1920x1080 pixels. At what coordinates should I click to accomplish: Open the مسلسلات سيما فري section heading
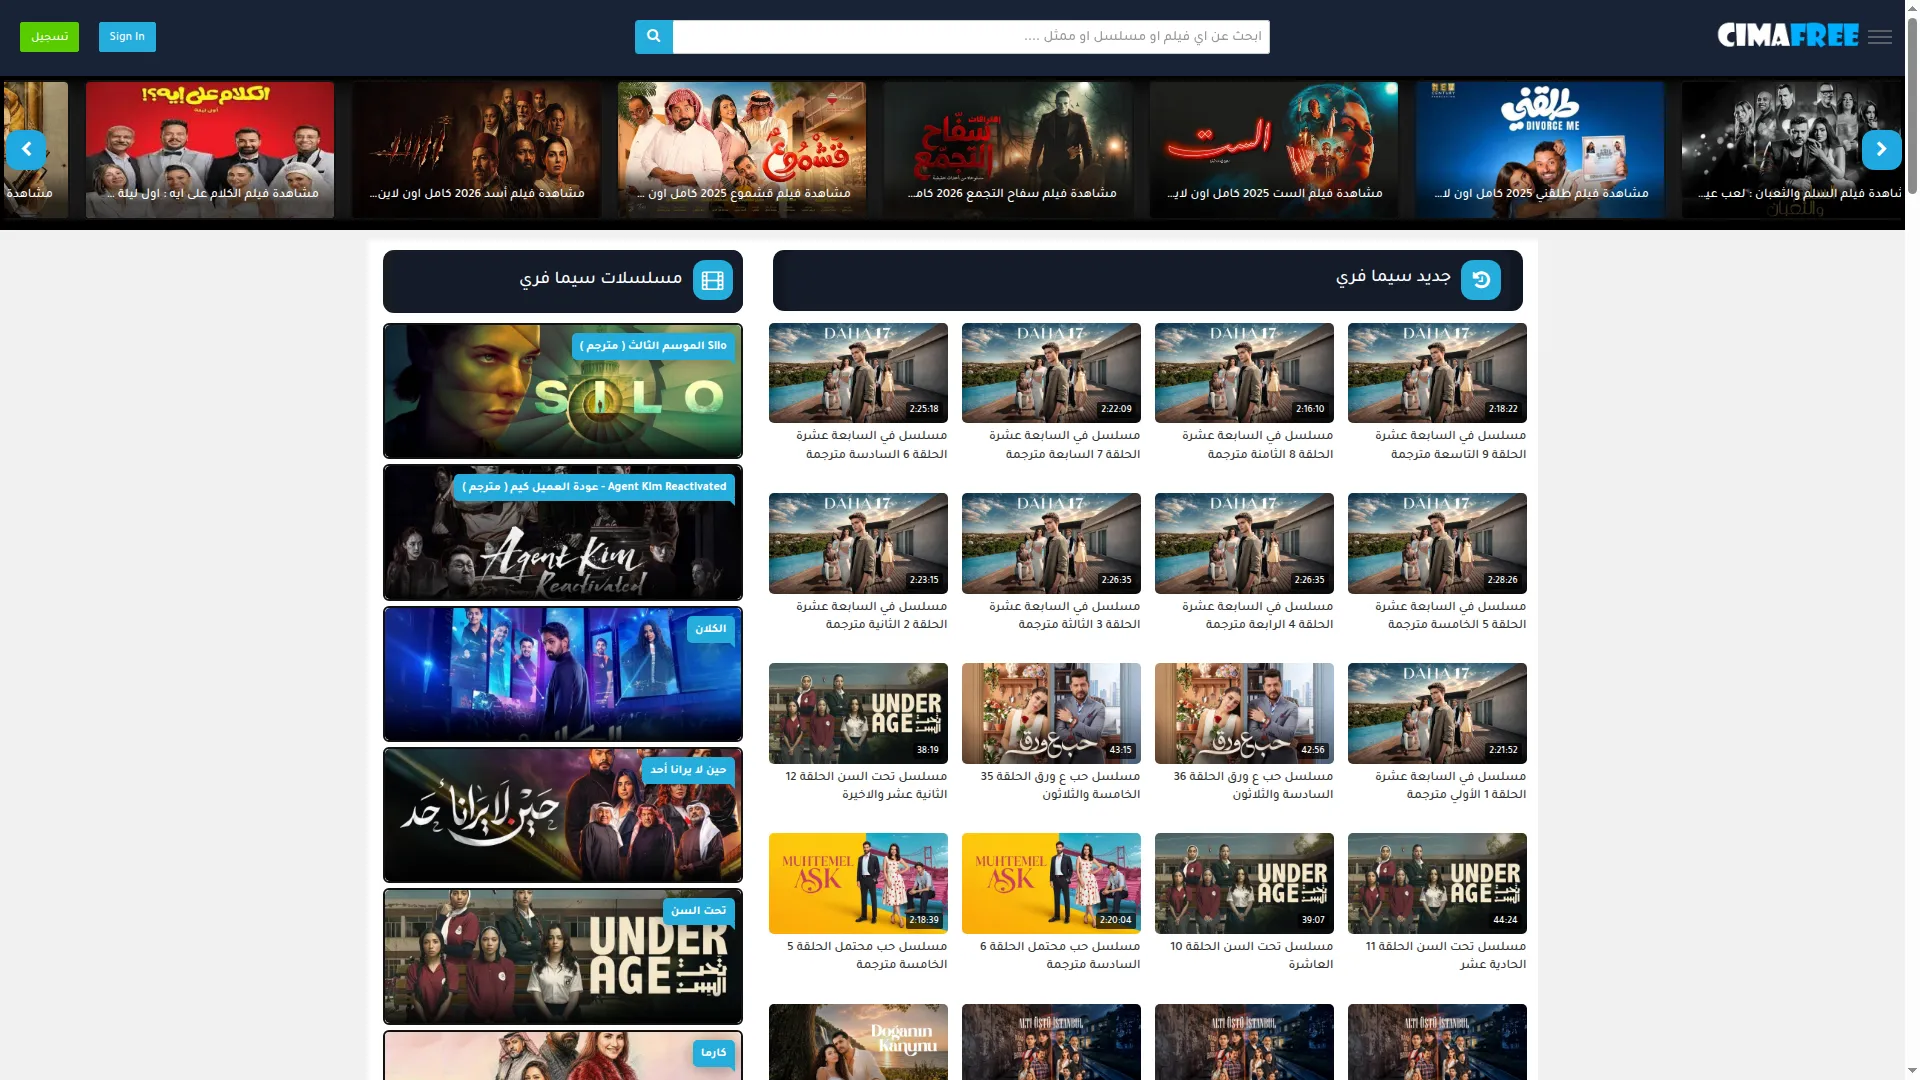[x=601, y=278]
